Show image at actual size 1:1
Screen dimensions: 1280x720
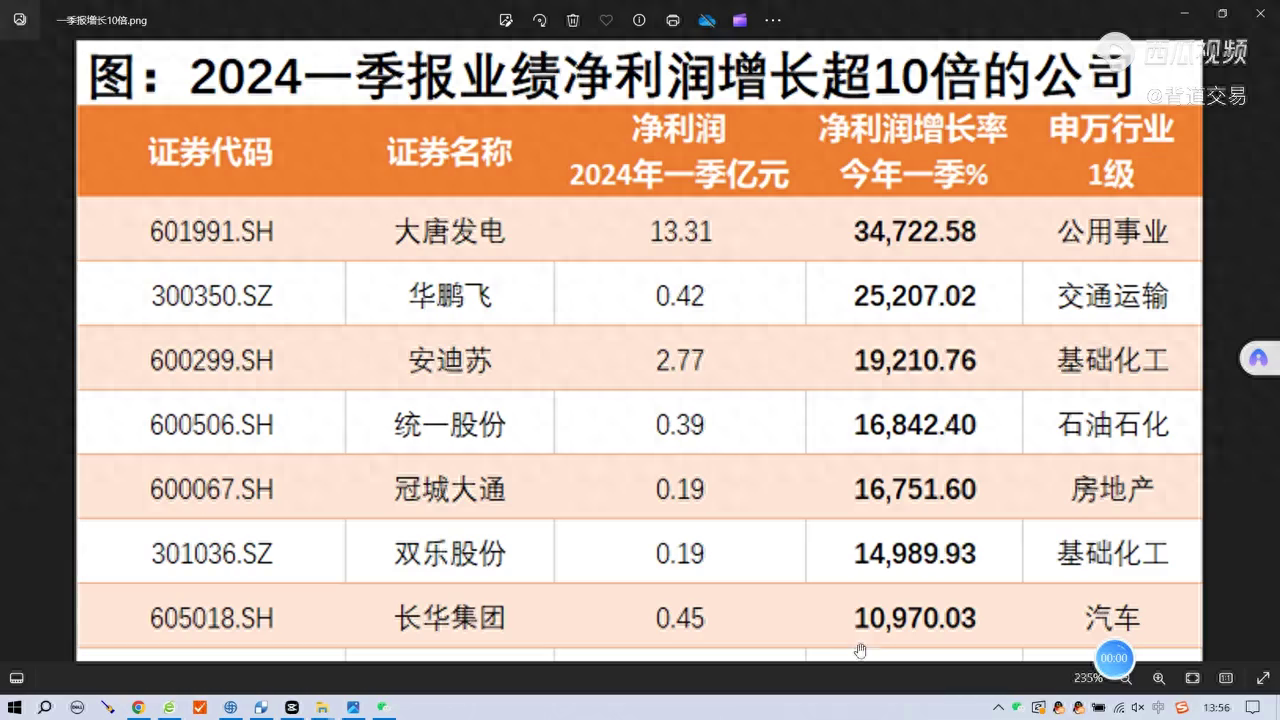coord(1226,678)
